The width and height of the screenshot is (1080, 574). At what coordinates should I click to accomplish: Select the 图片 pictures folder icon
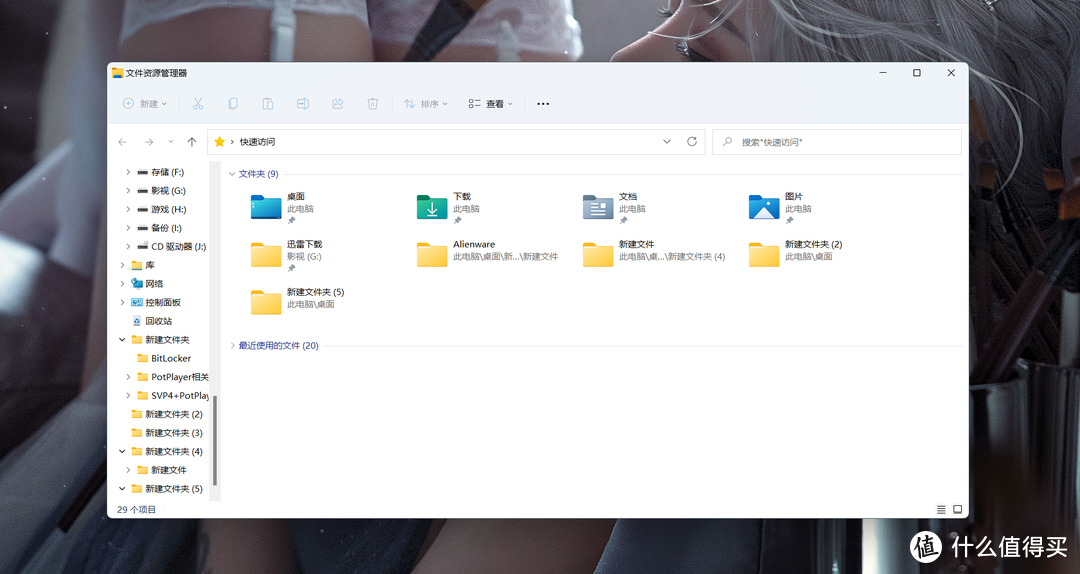tap(764, 207)
